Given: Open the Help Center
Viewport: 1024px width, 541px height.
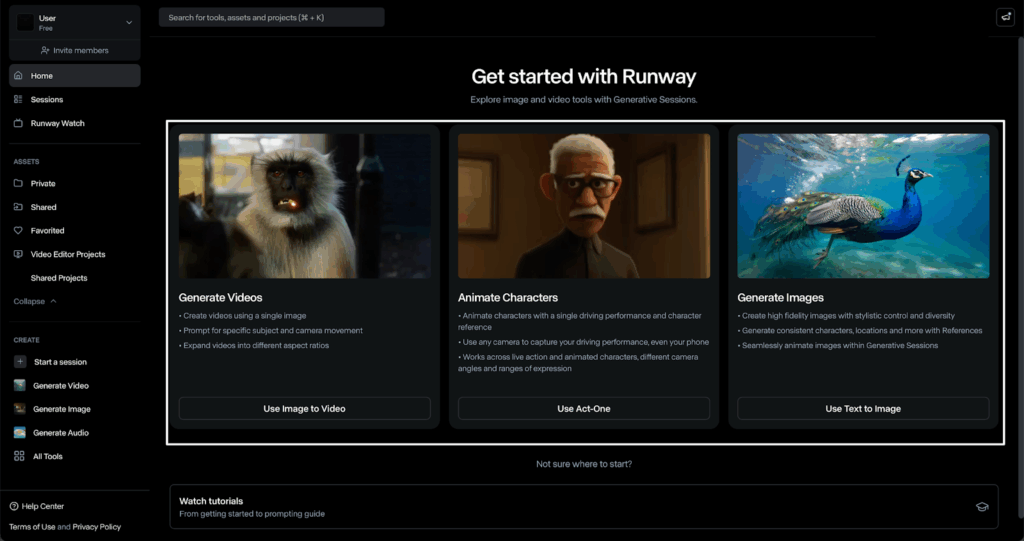Looking at the screenshot, I should coord(37,506).
